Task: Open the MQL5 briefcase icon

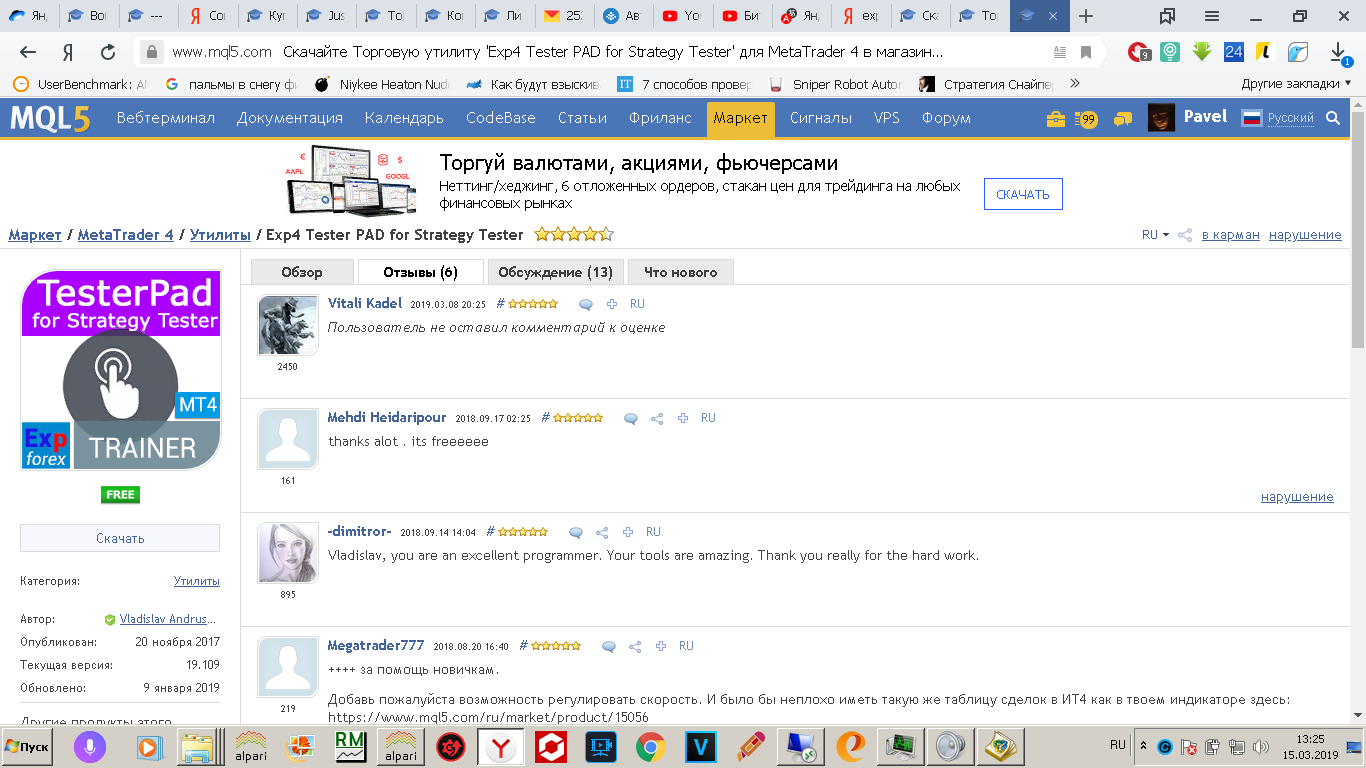Action: pyautogui.click(x=1055, y=119)
